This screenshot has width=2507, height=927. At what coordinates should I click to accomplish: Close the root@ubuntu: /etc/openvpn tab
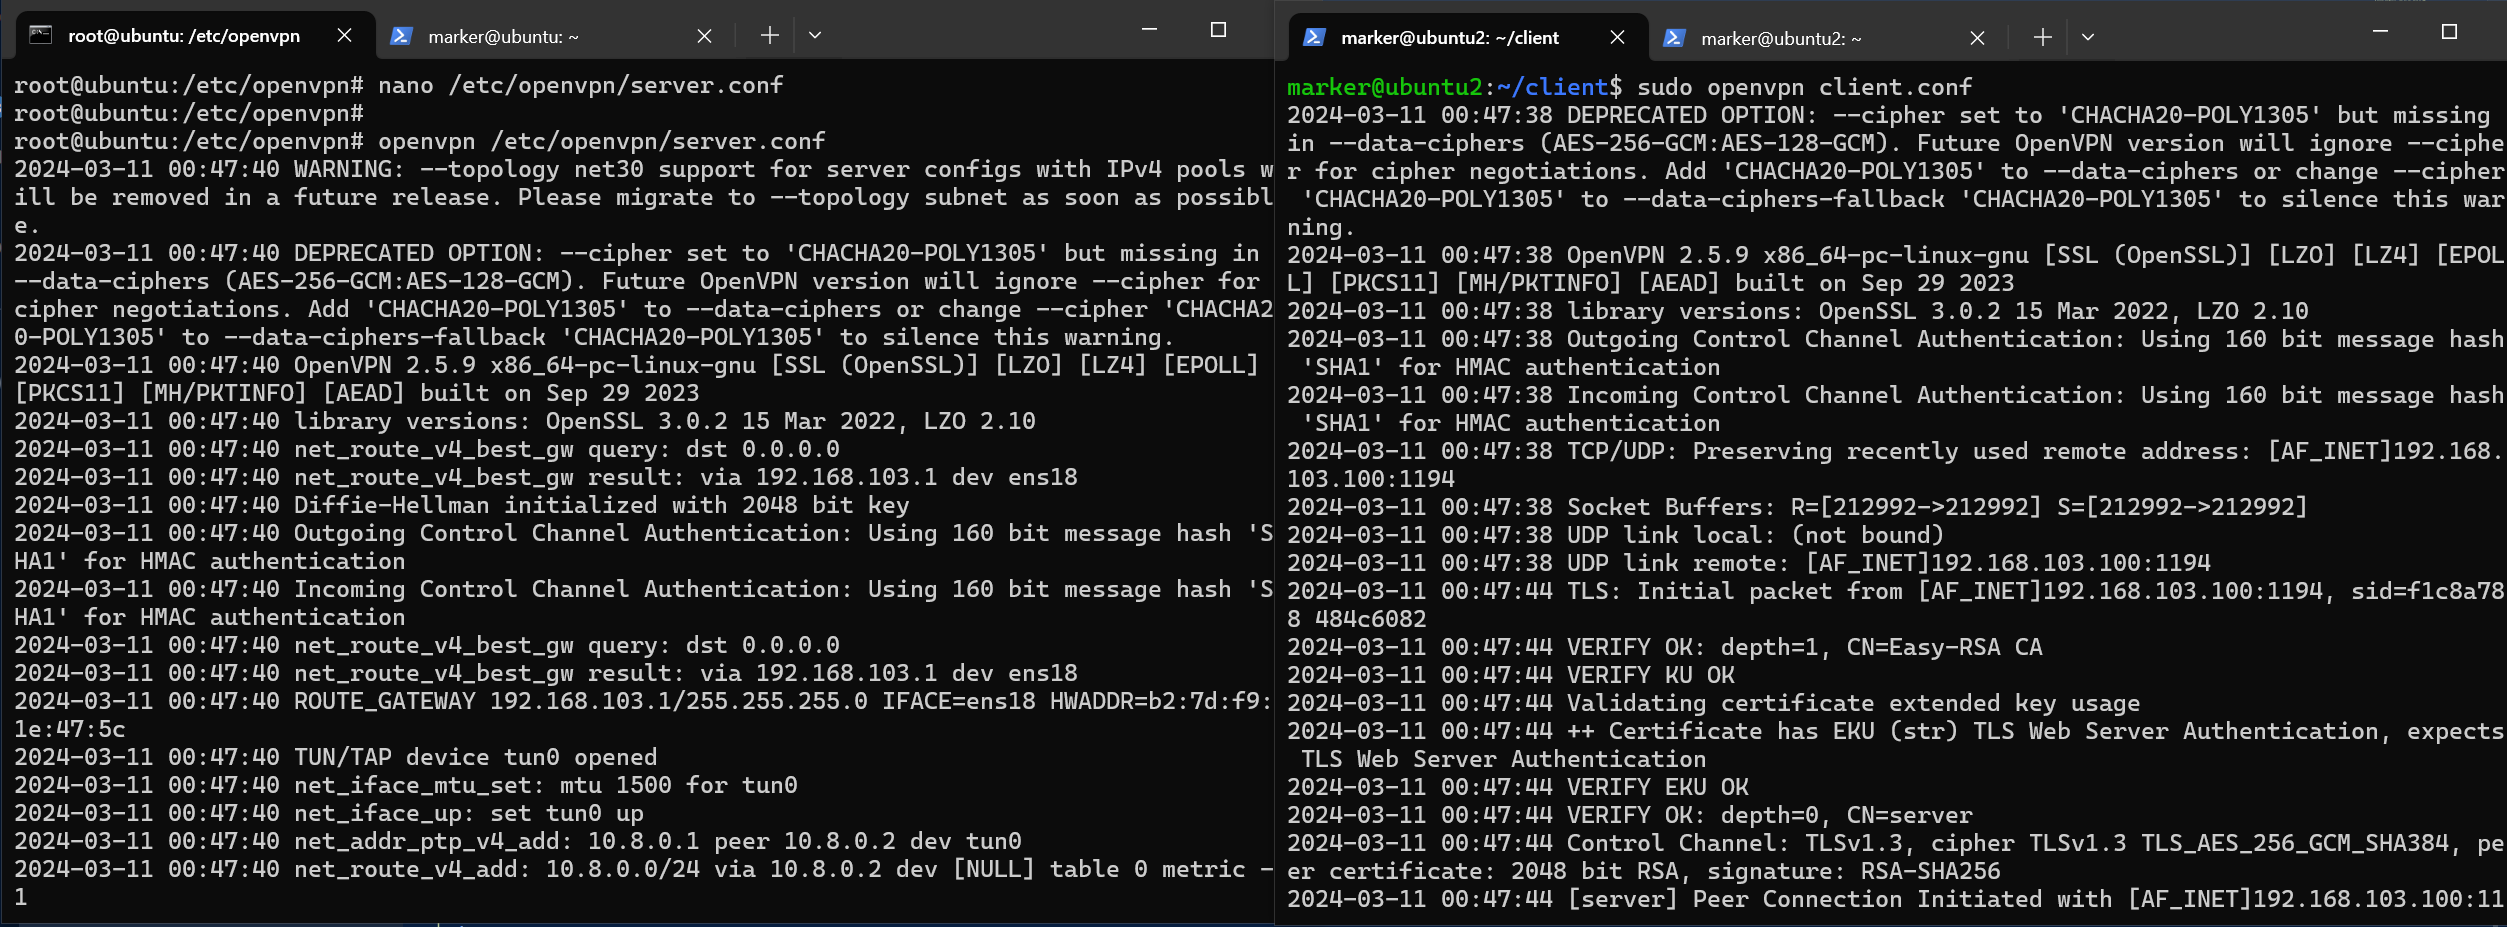(x=344, y=36)
